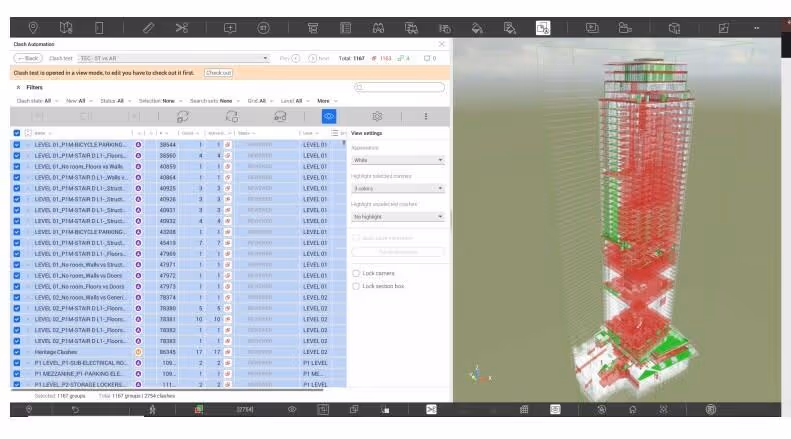Viewport: 791px width, 439px height.
Task: Toggle the select-all checkbox in table header
Action: (x=17, y=133)
